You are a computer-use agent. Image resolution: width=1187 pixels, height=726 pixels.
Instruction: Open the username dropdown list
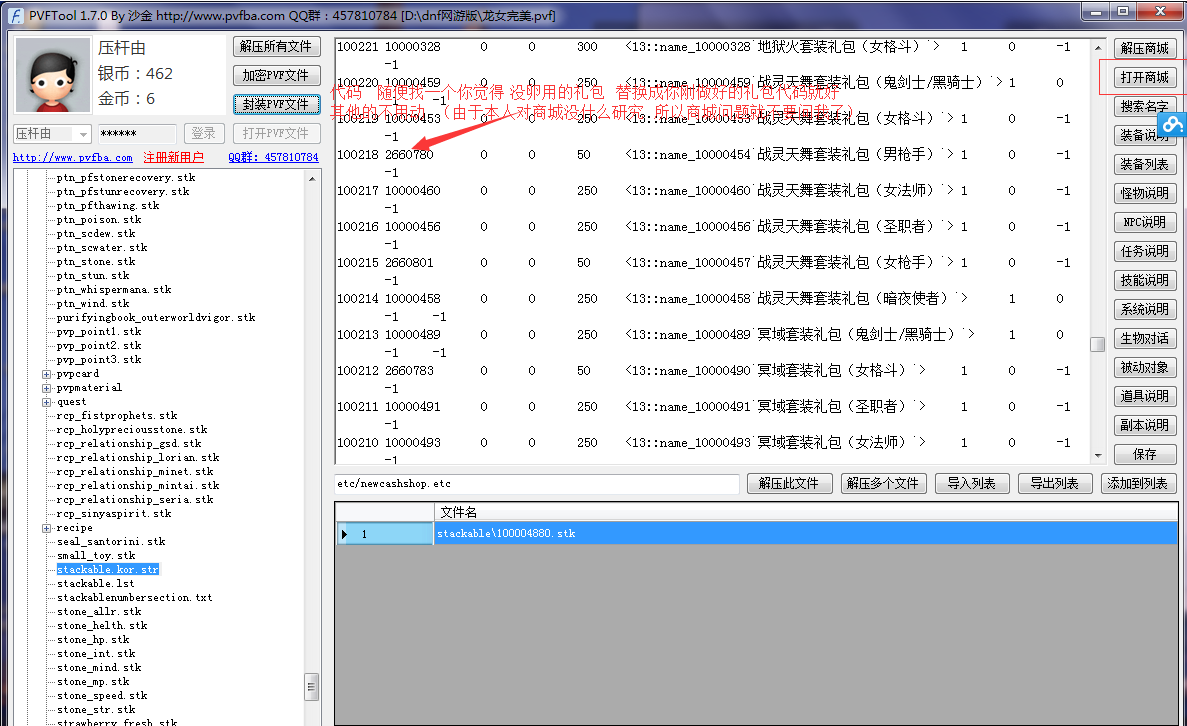pos(82,134)
